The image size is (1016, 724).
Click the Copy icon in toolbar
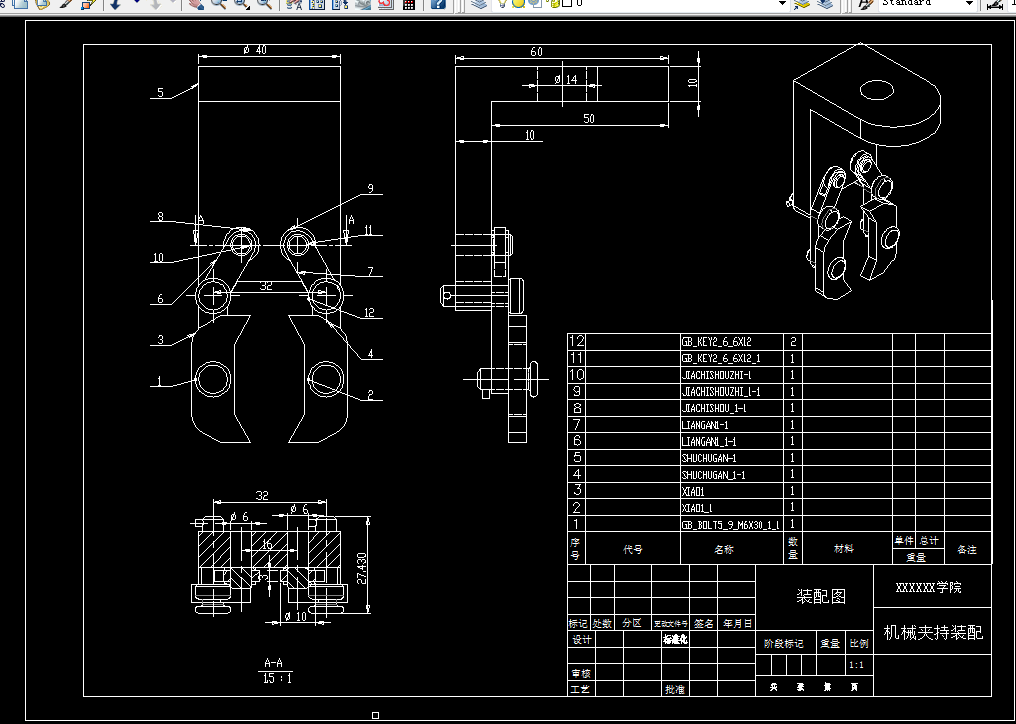tap(20, 4)
